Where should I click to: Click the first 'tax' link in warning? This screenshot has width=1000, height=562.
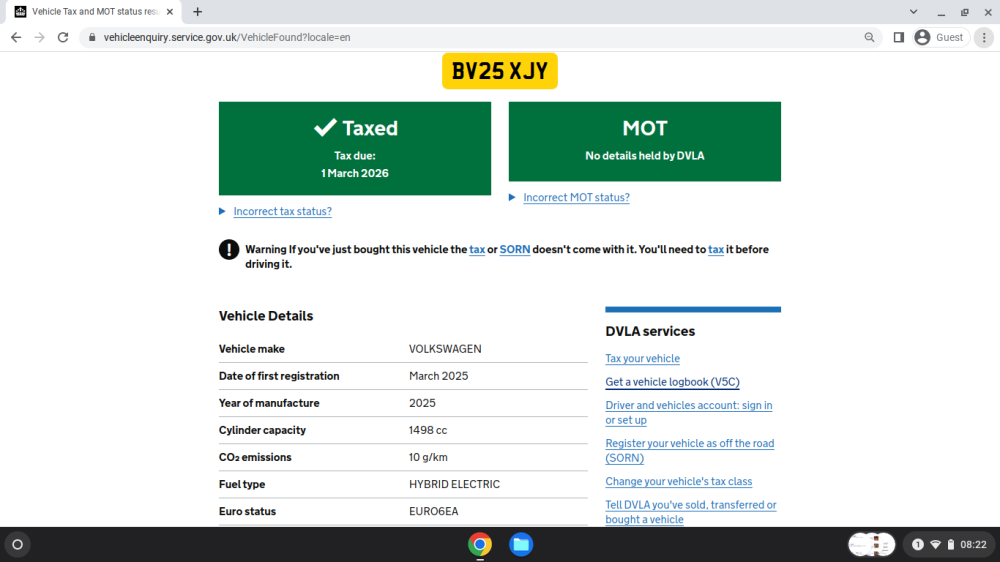(x=477, y=249)
